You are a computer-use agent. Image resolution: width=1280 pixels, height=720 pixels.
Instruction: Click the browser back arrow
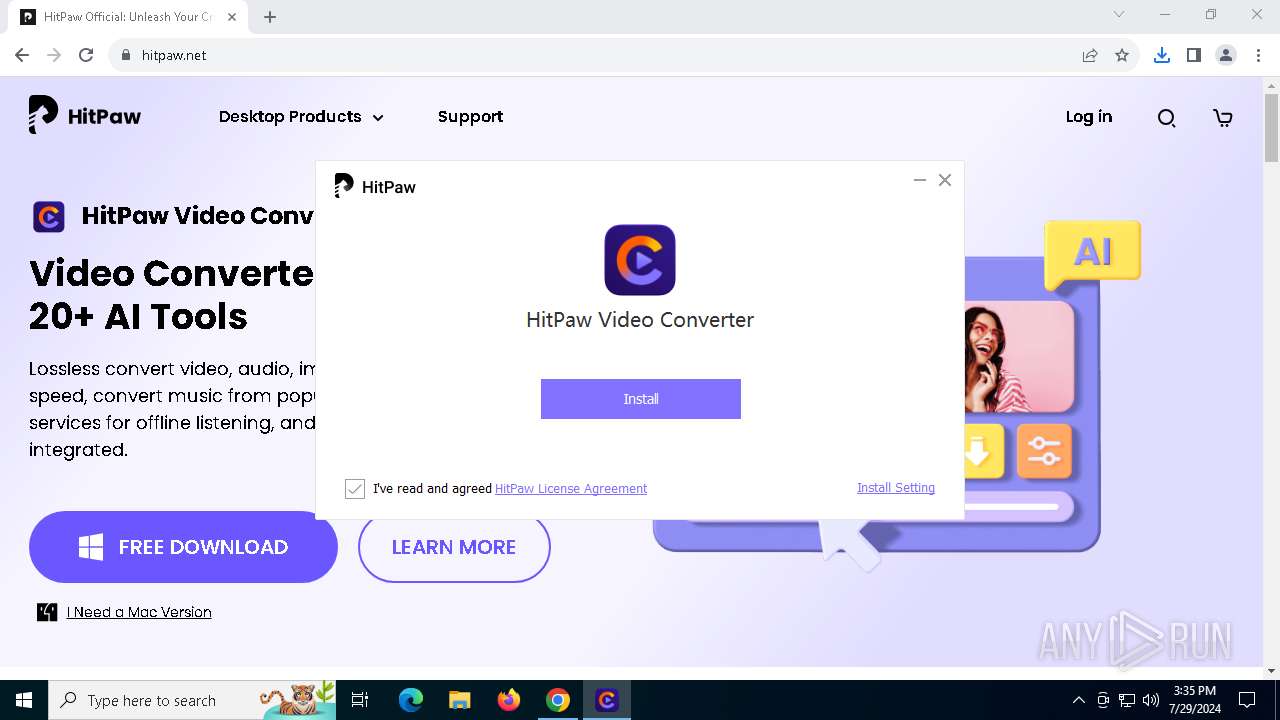(22, 55)
